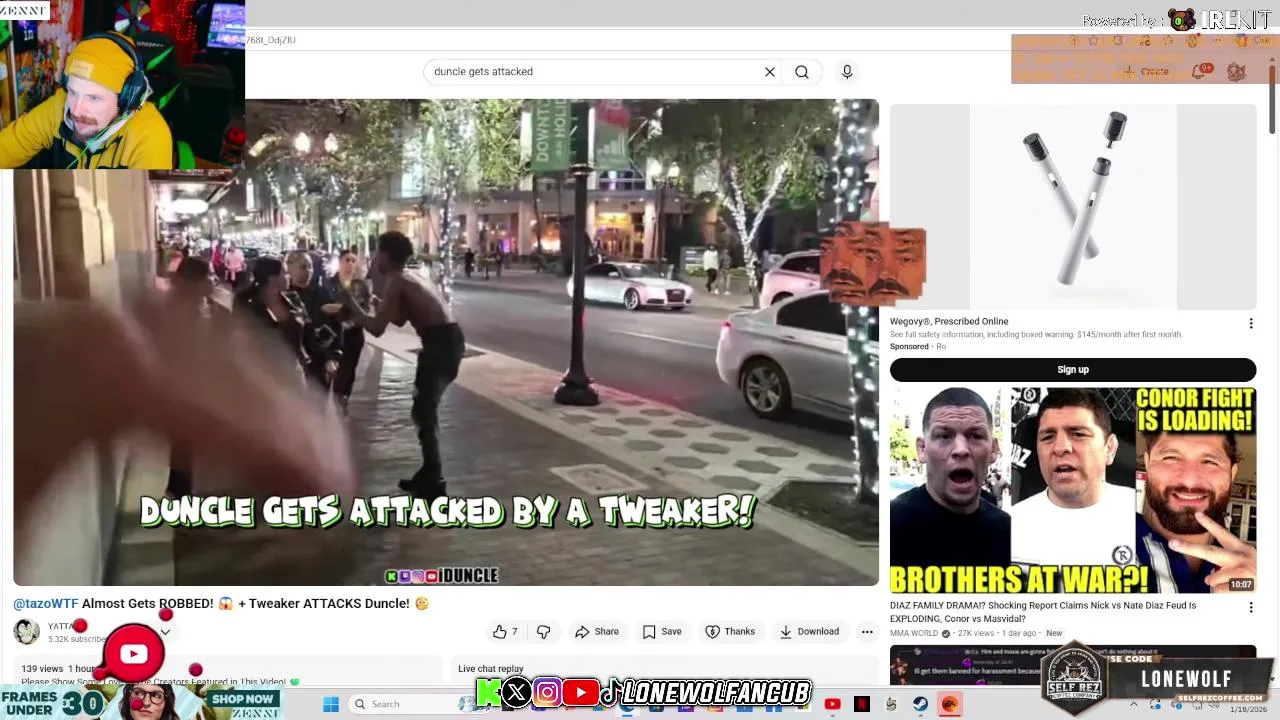Viewport: 1280px width, 720px height.
Task: Share the video
Action: (x=597, y=632)
